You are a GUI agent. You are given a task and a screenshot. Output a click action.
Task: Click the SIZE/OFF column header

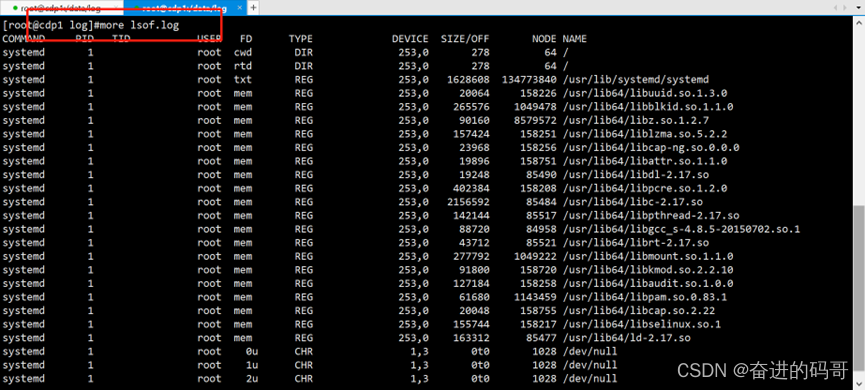[x=464, y=39]
